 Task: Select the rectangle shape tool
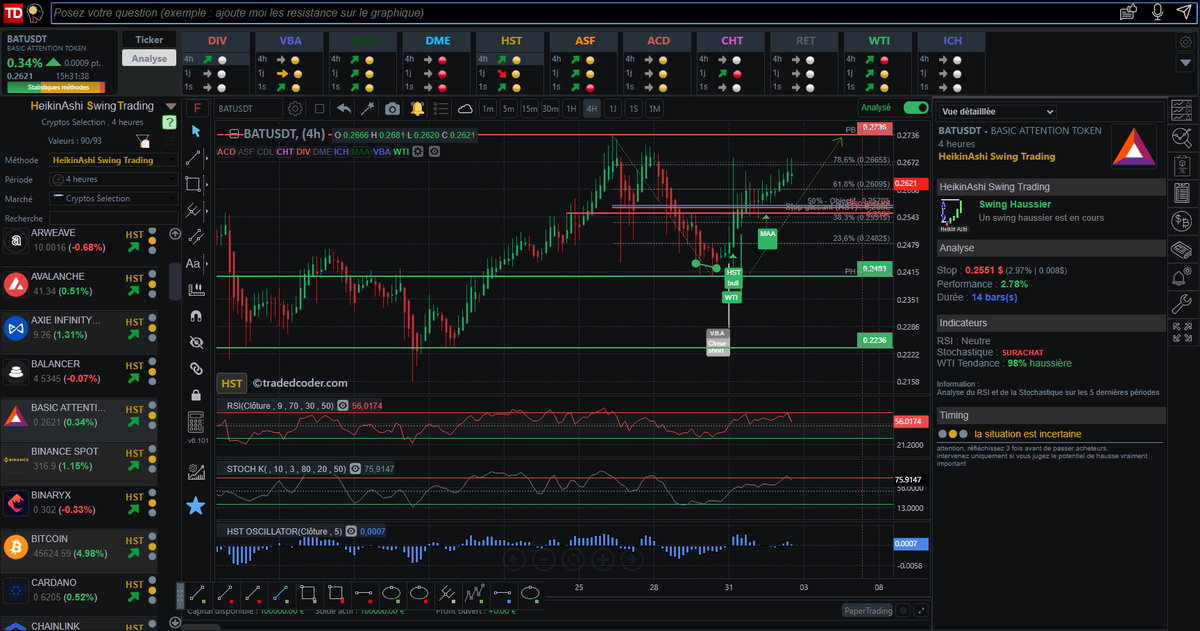tap(194, 184)
